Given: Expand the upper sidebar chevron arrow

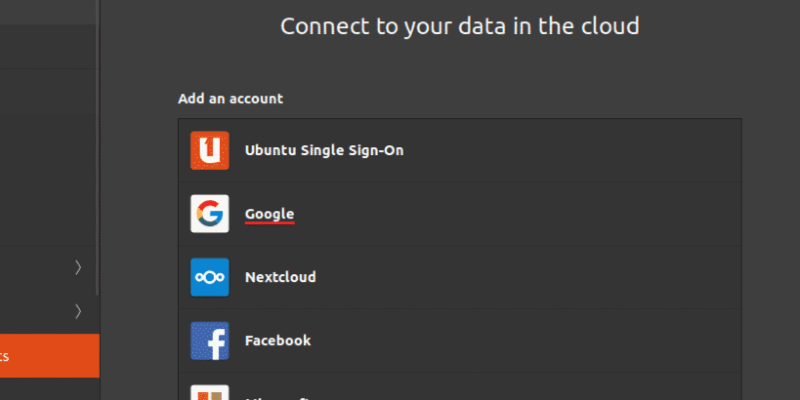Looking at the screenshot, I should [78, 267].
